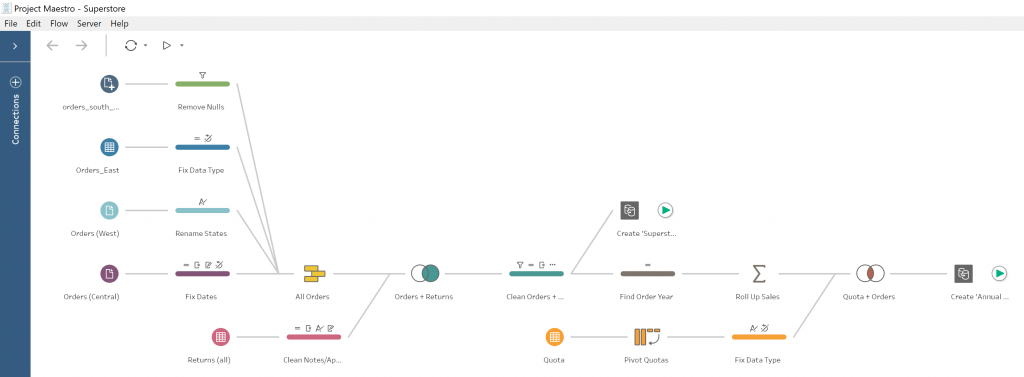Click the undo back arrow
The width and height of the screenshot is (1024, 377).
coord(52,45)
